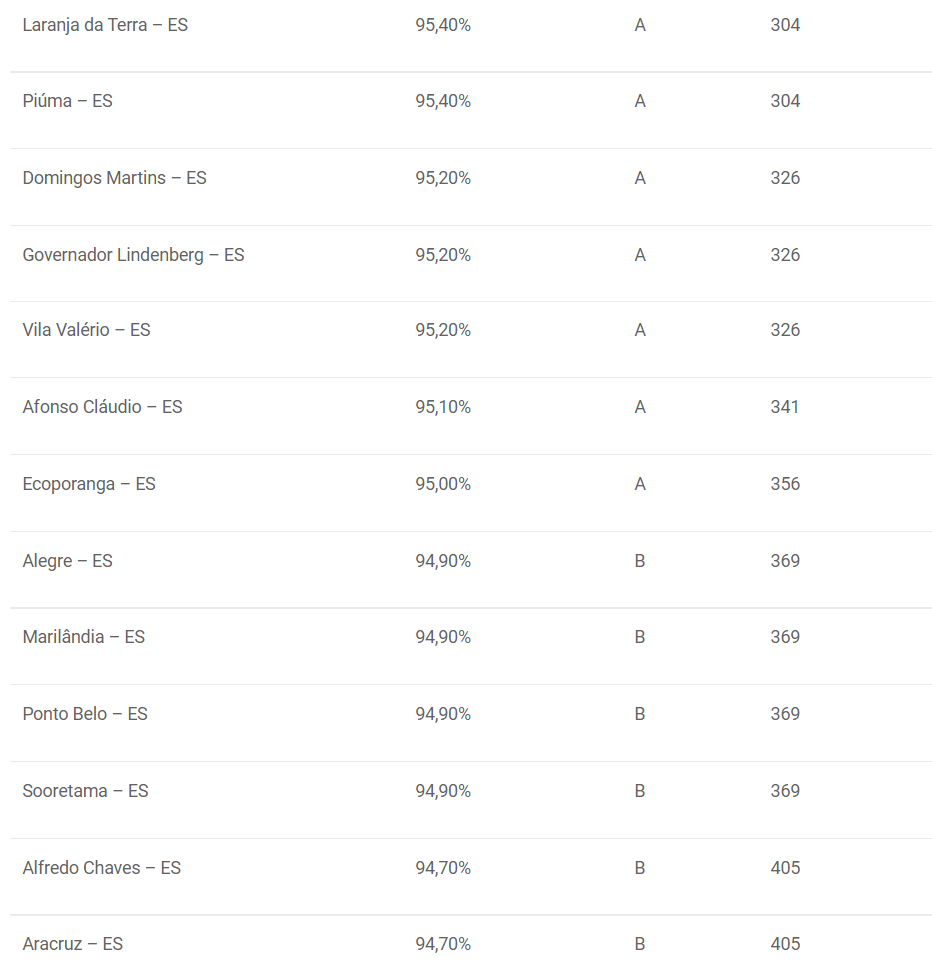Click Alfredo Chaves – ES cell

click(101, 868)
